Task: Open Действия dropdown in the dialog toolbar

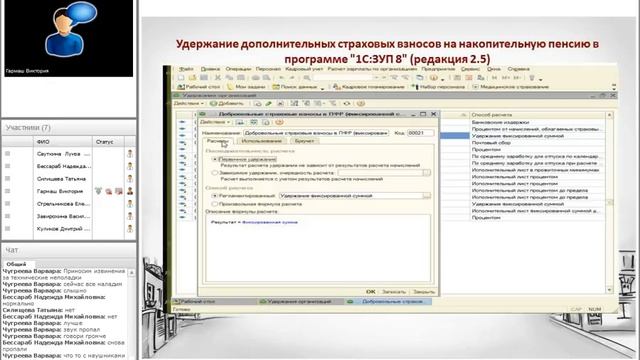Action: pos(215,122)
